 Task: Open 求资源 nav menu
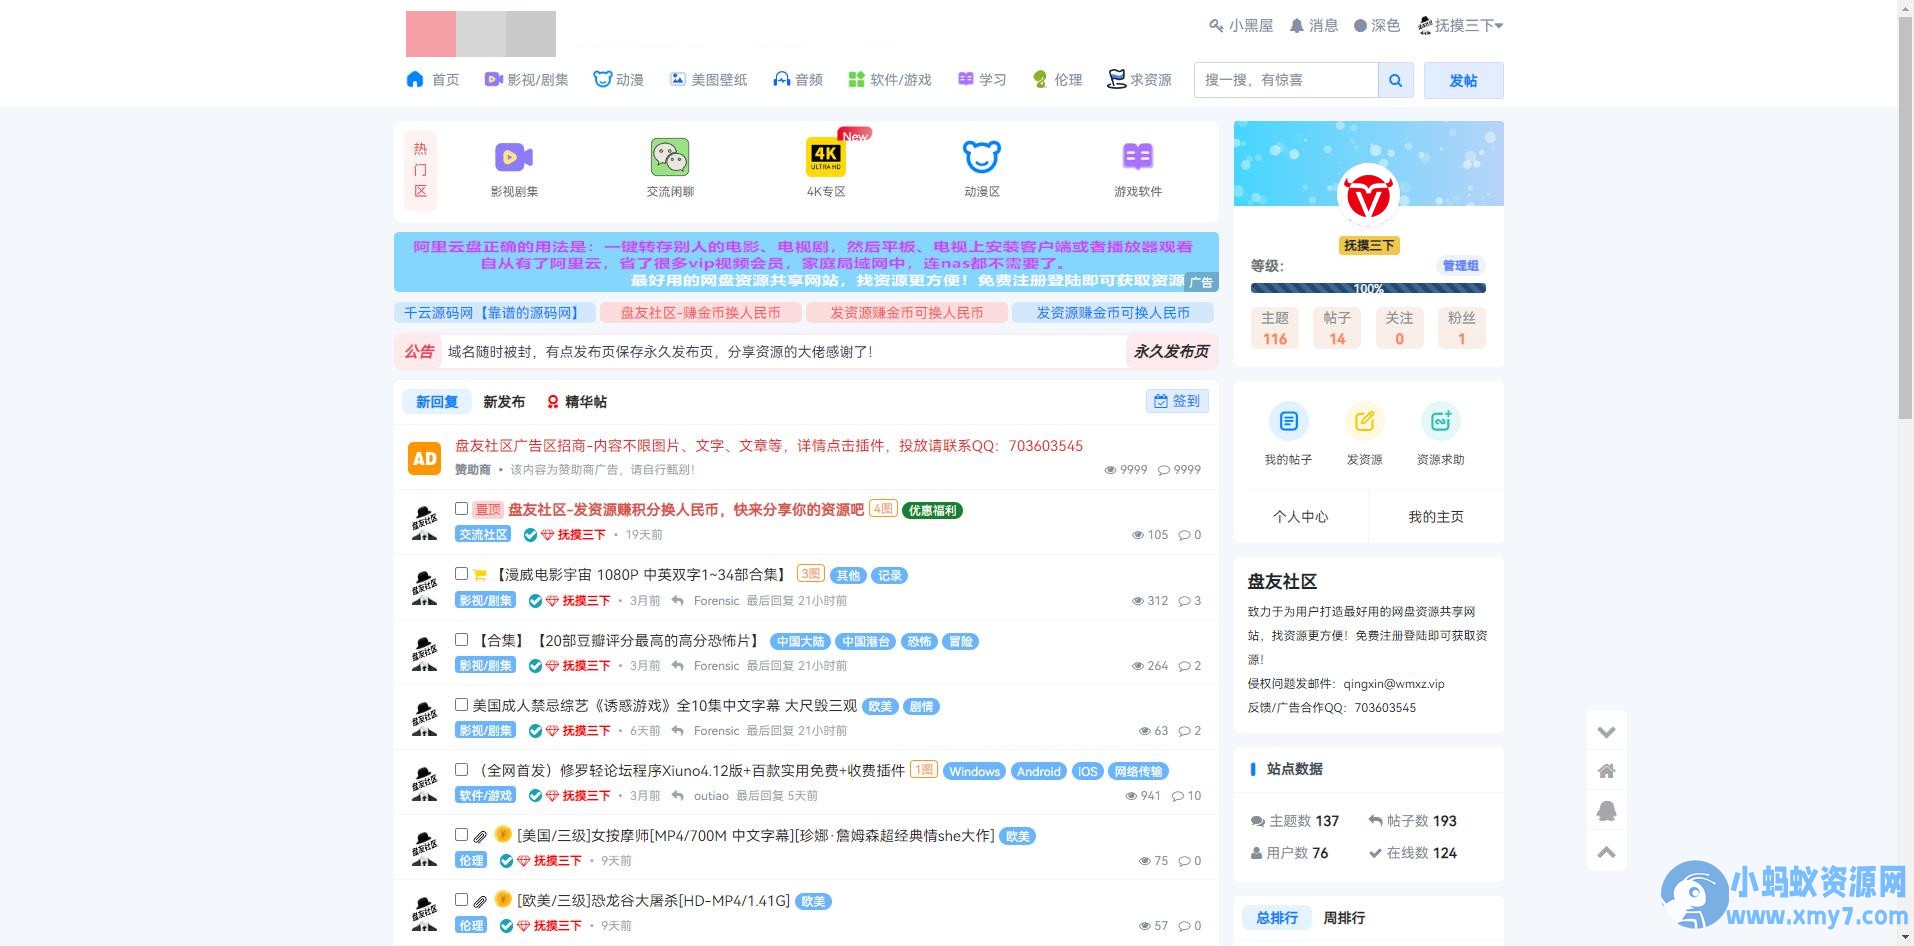pyautogui.click(x=1139, y=79)
